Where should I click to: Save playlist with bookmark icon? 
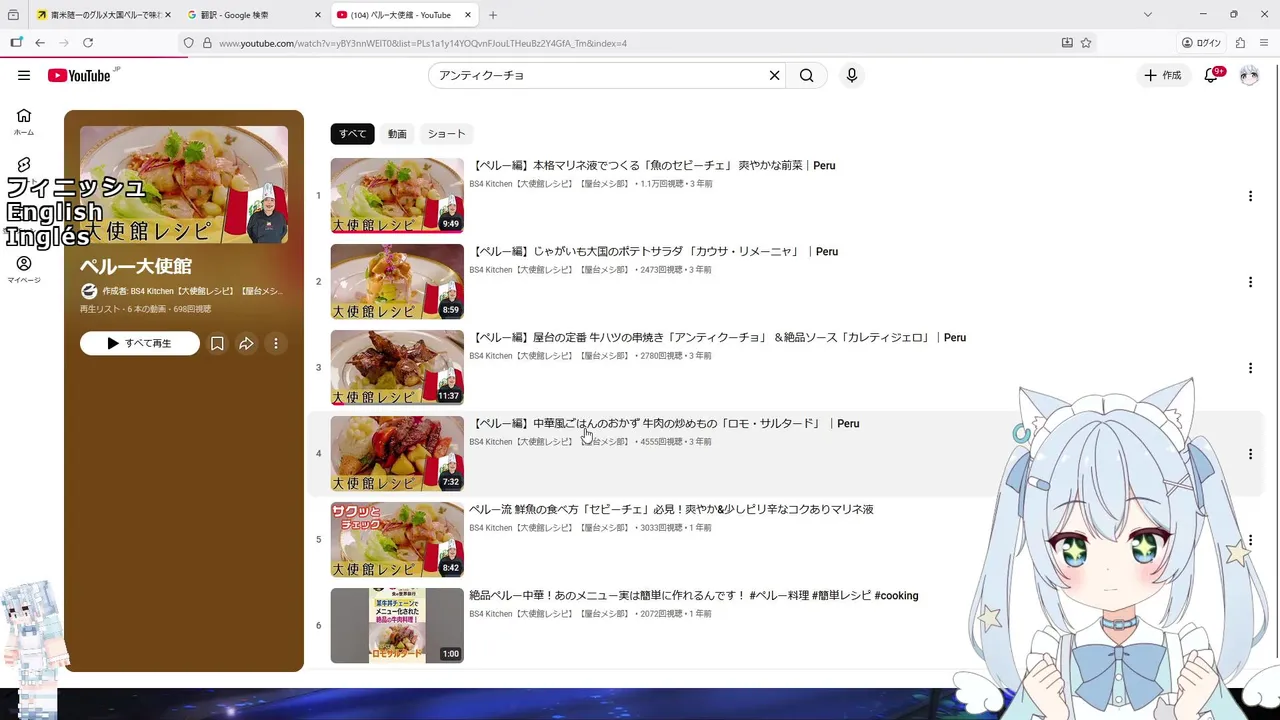pos(217,343)
